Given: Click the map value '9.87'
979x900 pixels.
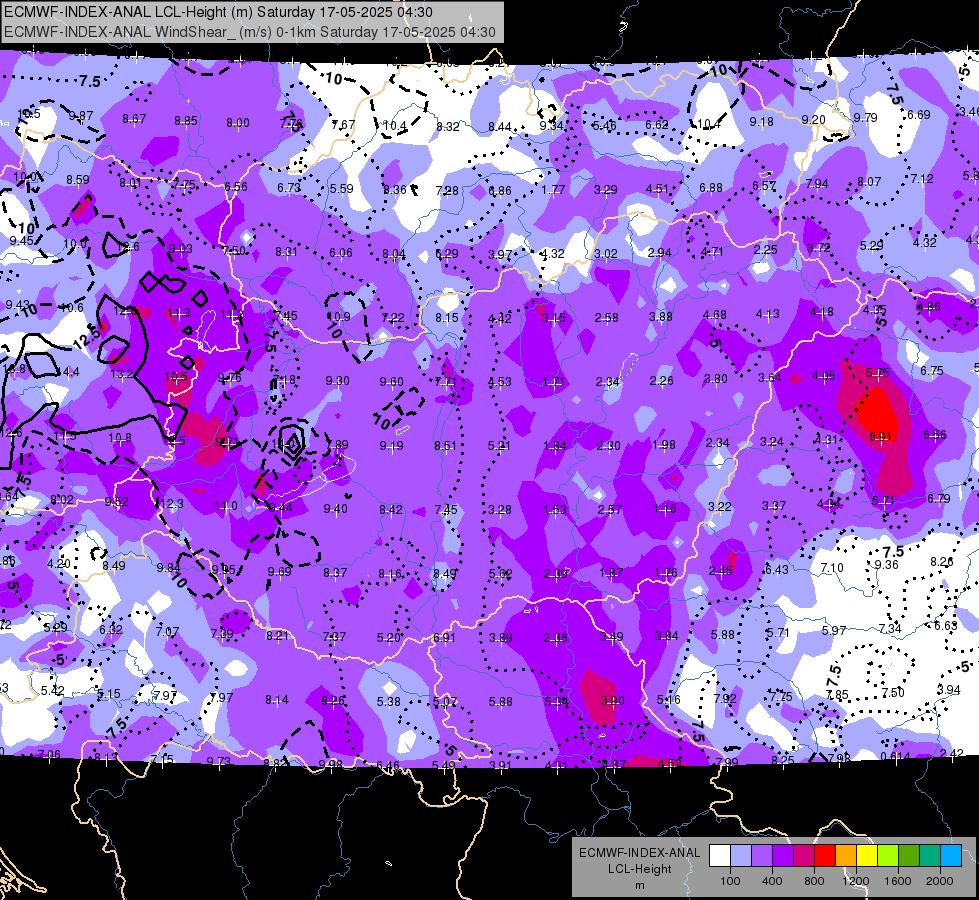Looking at the screenshot, I should [81, 116].
